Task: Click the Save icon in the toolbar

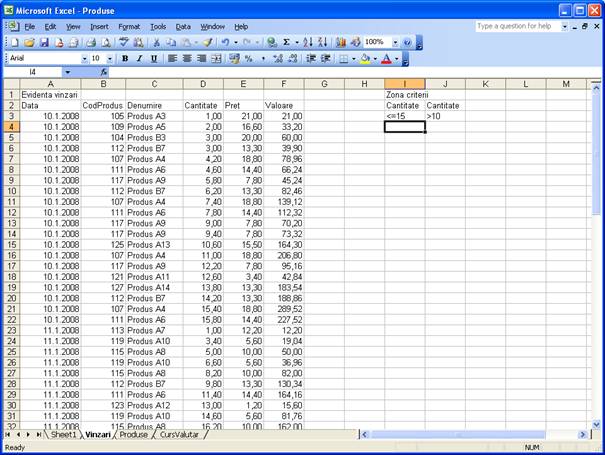Action: (44, 43)
